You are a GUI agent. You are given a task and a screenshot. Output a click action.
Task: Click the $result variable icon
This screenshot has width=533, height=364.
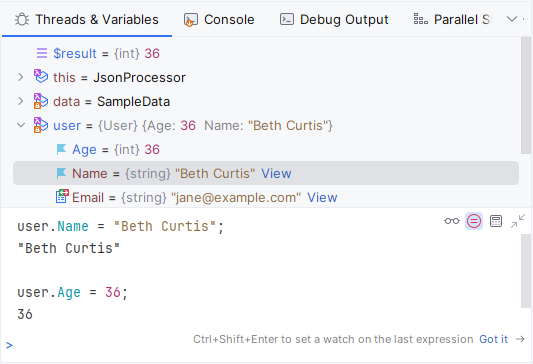pyautogui.click(x=42, y=53)
